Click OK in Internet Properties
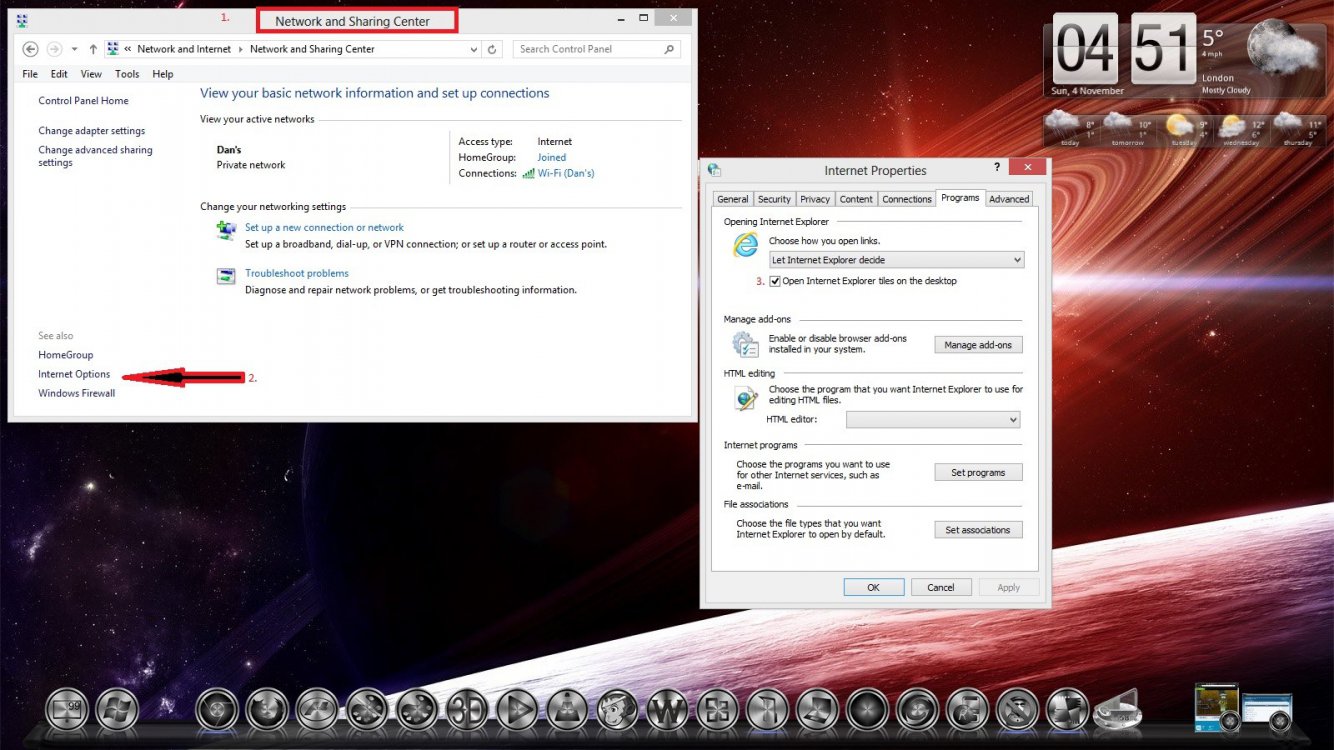Viewport: 1334px width, 750px height. tap(873, 588)
